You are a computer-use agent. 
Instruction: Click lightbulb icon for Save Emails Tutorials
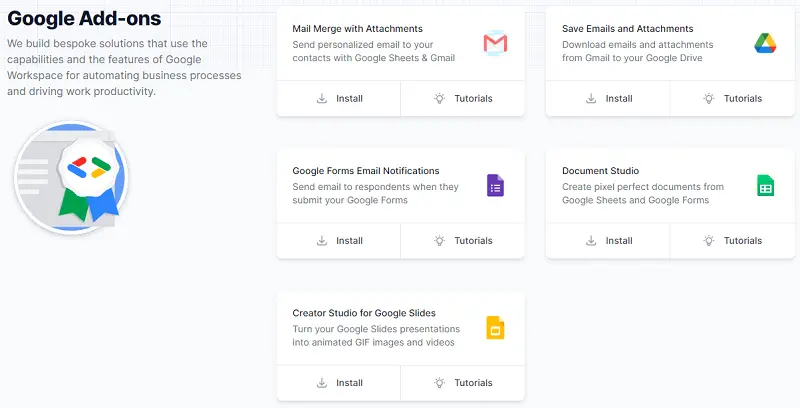pos(709,98)
